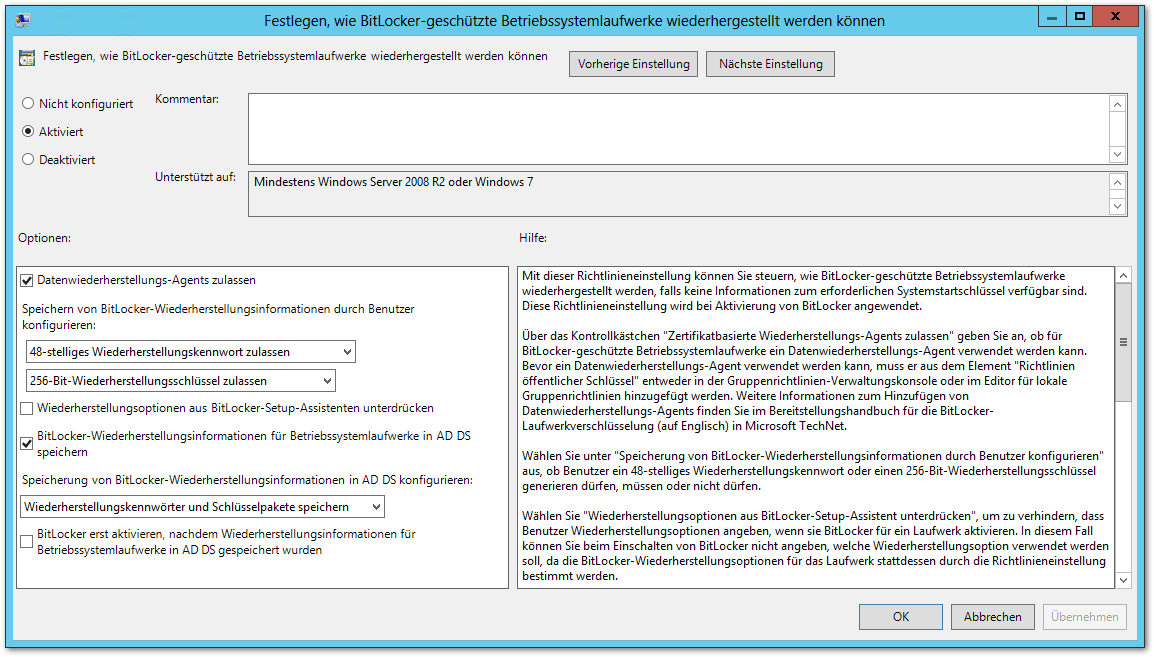Open the 48-stelliges Wiederherstellungskennwort dropdown
1154x657 pixels.
pos(346,351)
